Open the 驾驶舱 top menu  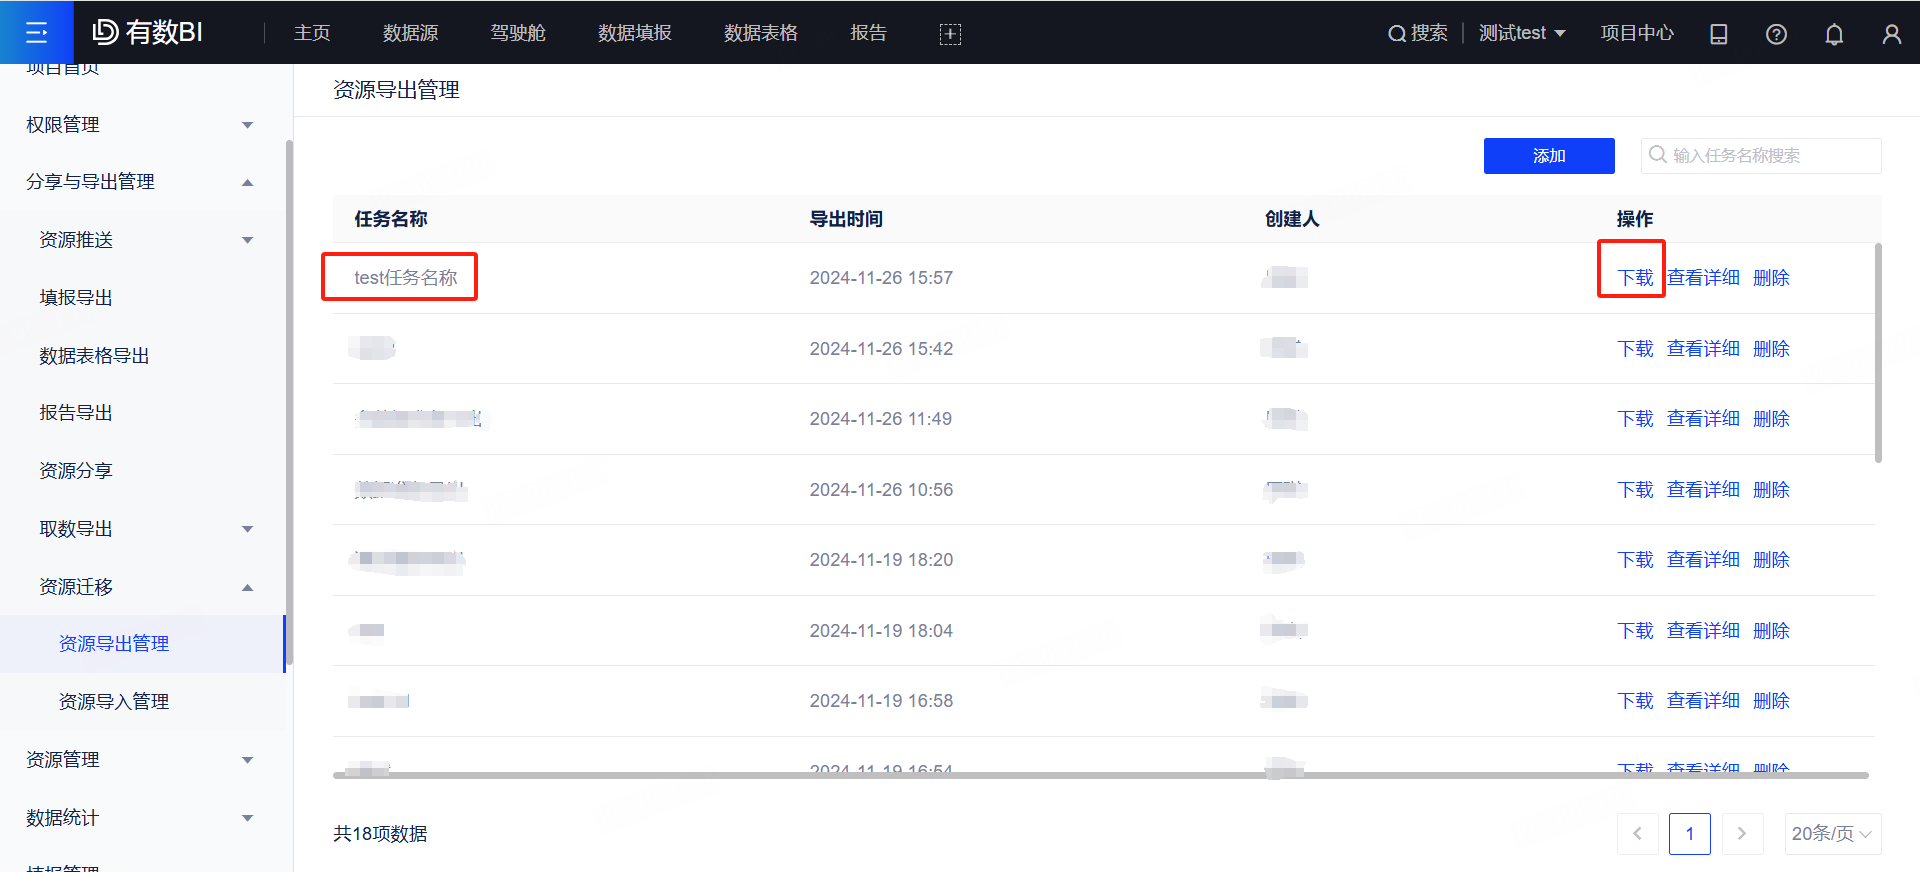click(x=517, y=33)
